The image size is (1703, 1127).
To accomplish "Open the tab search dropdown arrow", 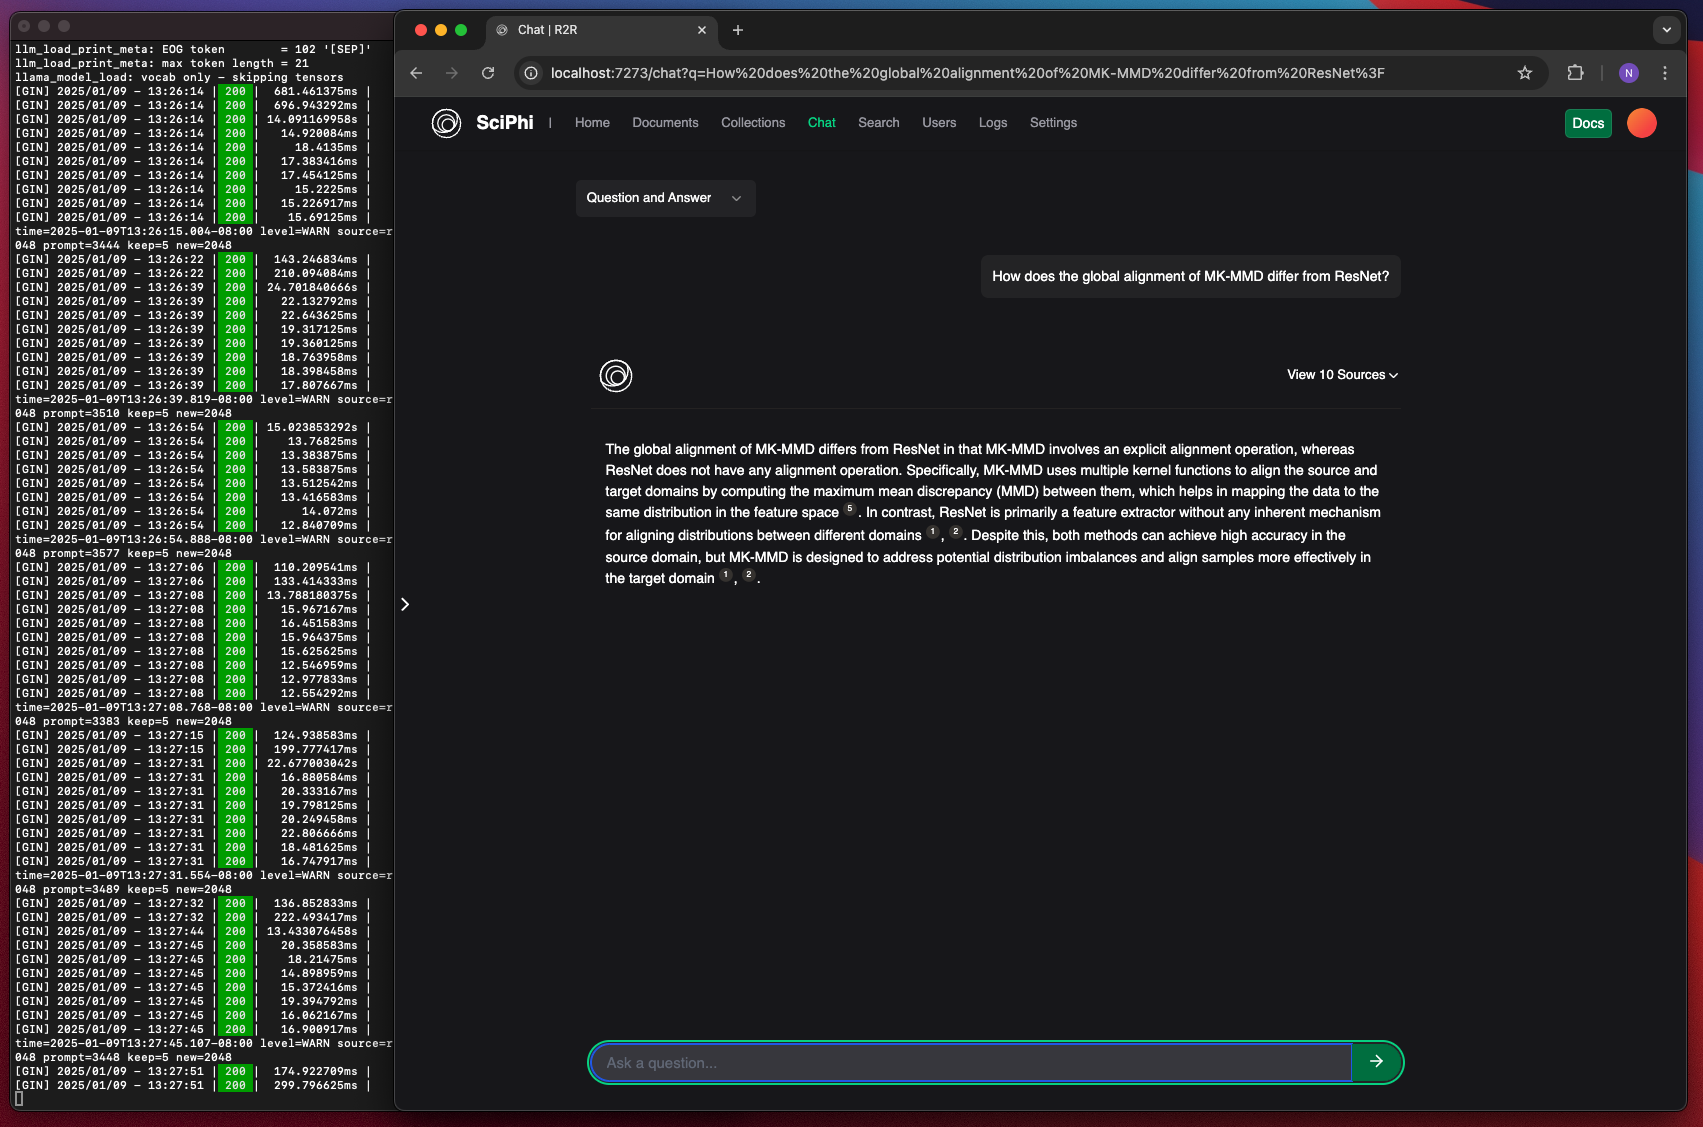I will pyautogui.click(x=1667, y=30).
